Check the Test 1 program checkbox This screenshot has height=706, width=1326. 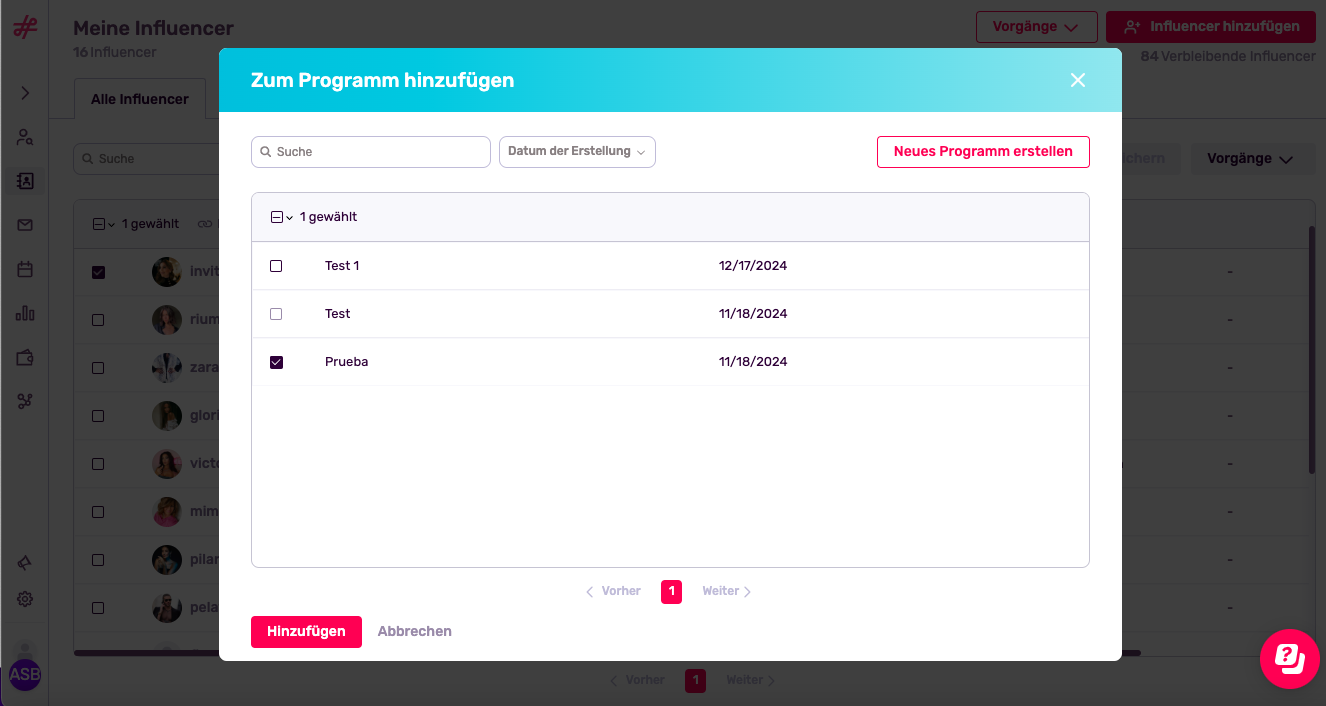pyautogui.click(x=276, y=266)
